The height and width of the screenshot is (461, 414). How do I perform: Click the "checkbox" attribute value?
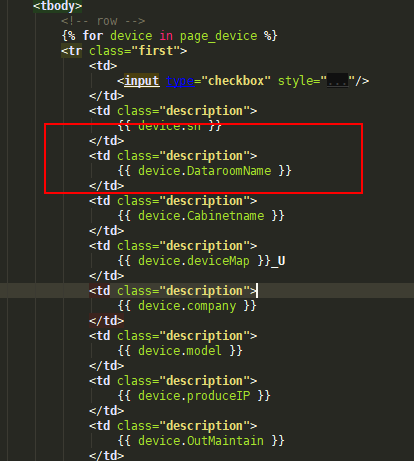coord(236,81)
